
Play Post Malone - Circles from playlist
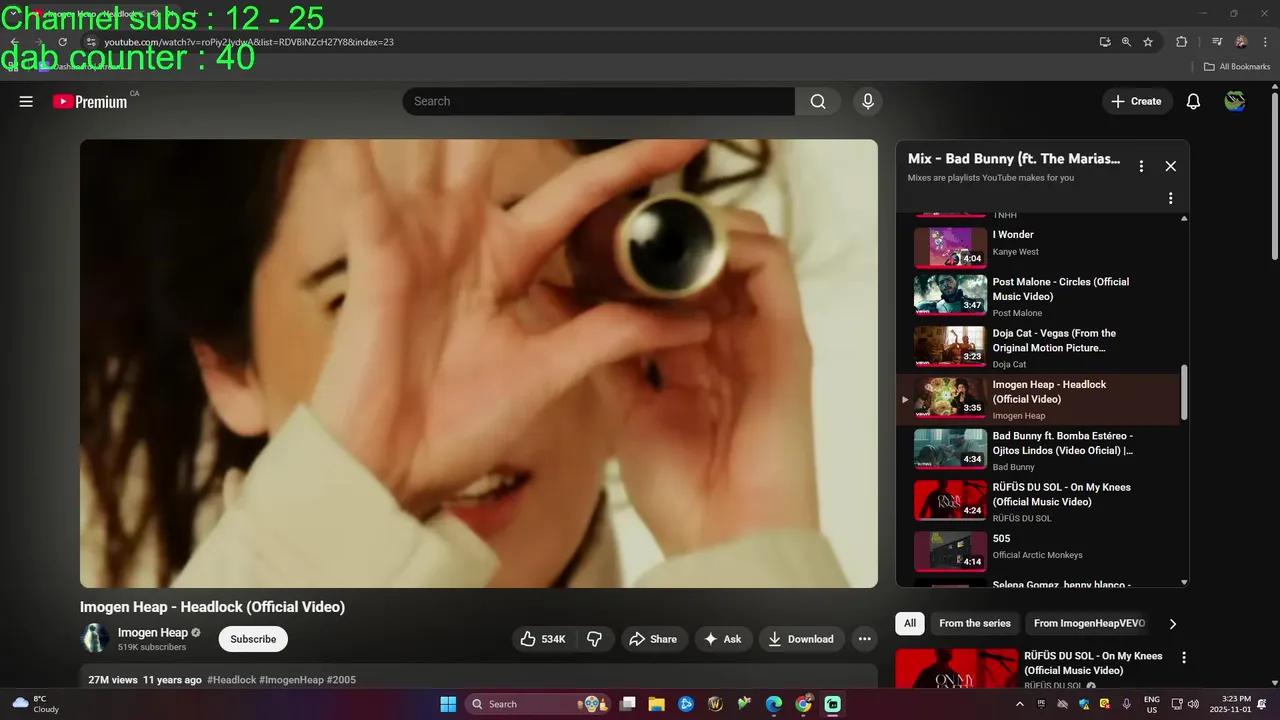coord(1040,296)
